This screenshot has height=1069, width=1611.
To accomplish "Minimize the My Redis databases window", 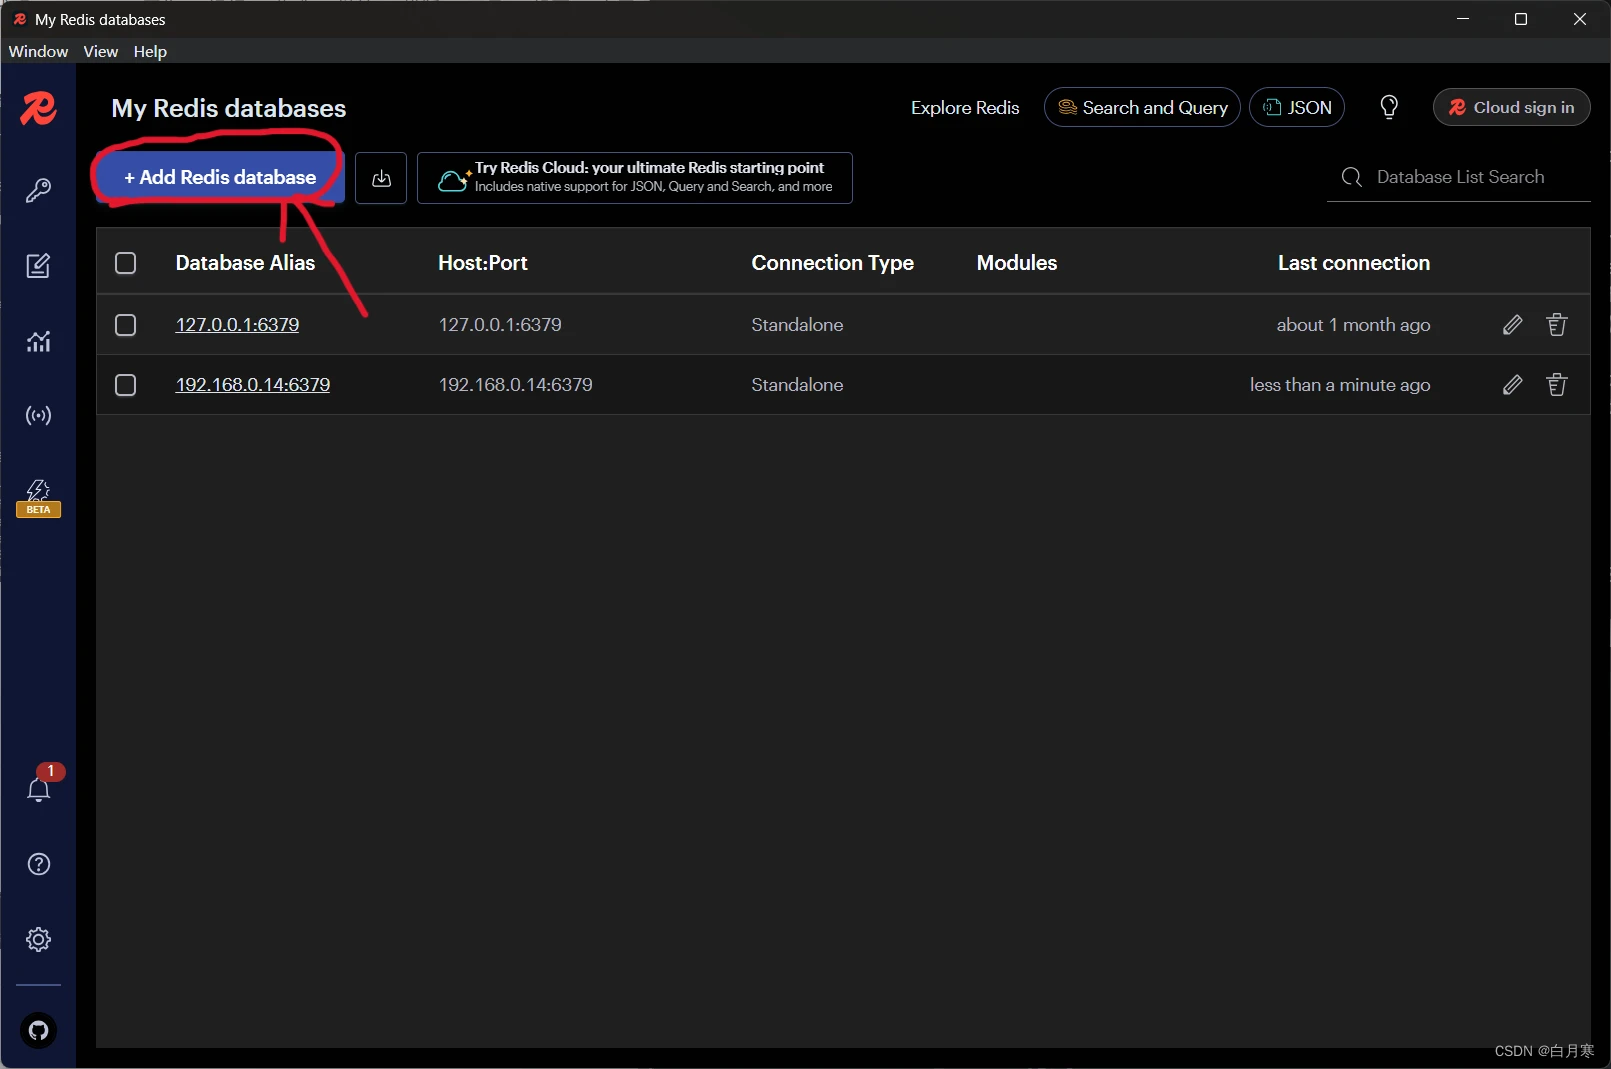I will [x=1463, y=19].
